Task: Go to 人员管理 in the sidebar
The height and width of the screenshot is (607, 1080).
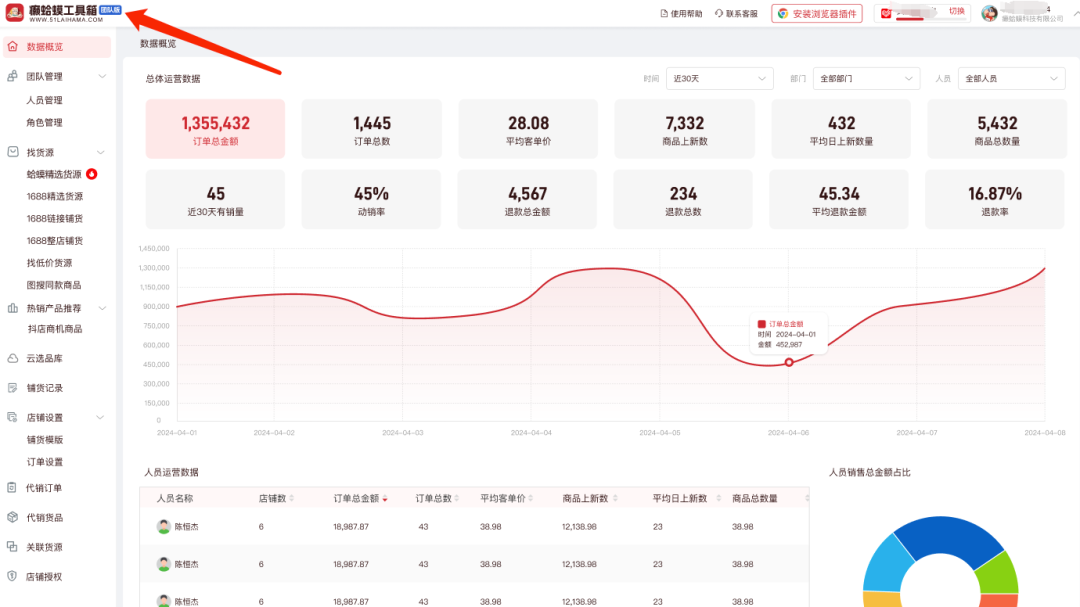Action: click(x=45, y=100)
